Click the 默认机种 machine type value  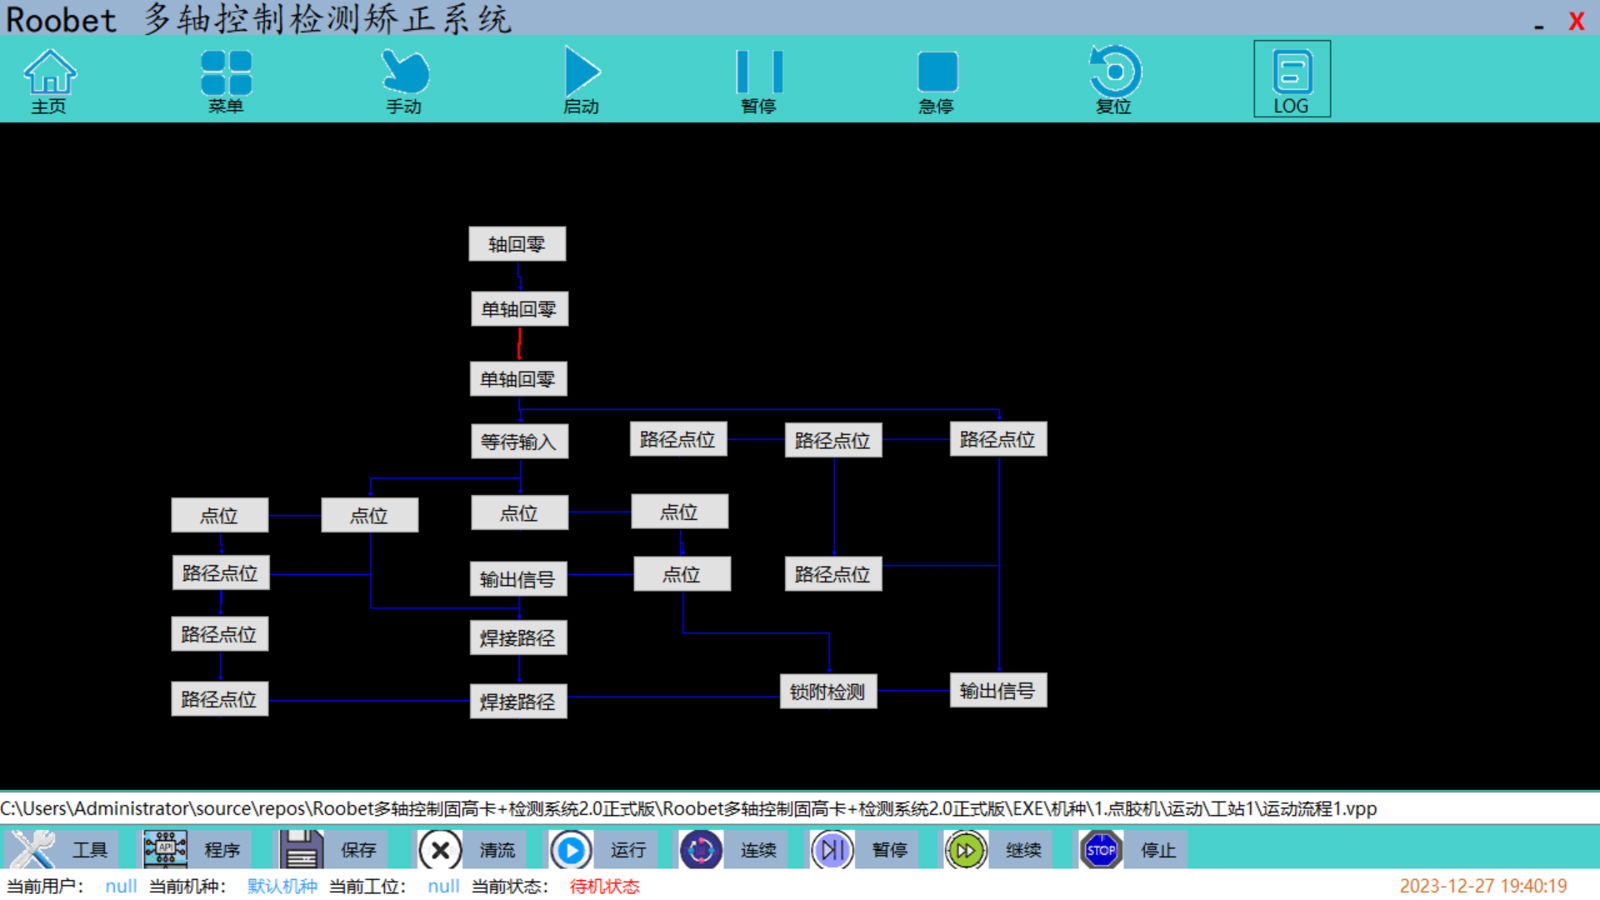[282, 886]
